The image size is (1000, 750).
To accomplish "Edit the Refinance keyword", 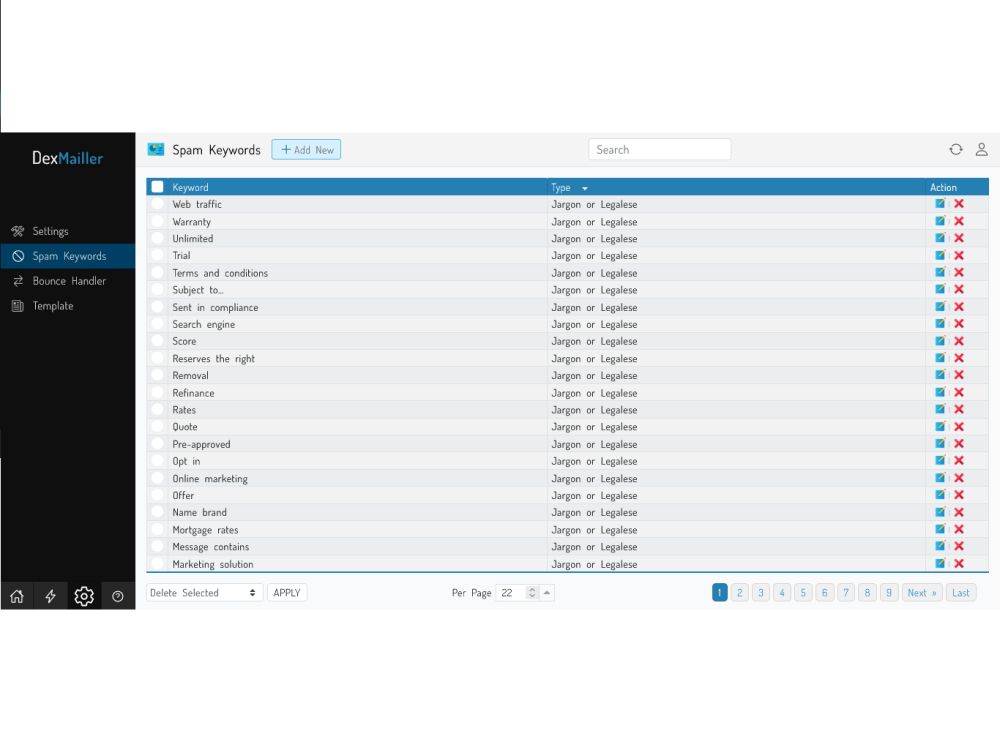I will tap(940, 392).
